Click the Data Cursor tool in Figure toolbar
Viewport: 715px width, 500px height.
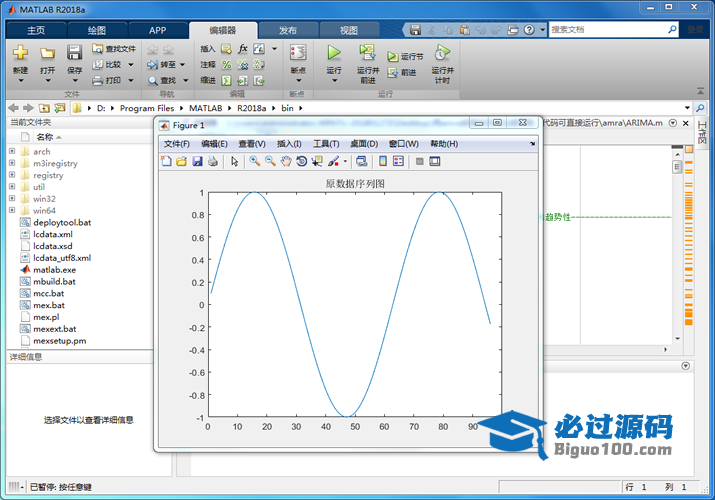[317, 161]
